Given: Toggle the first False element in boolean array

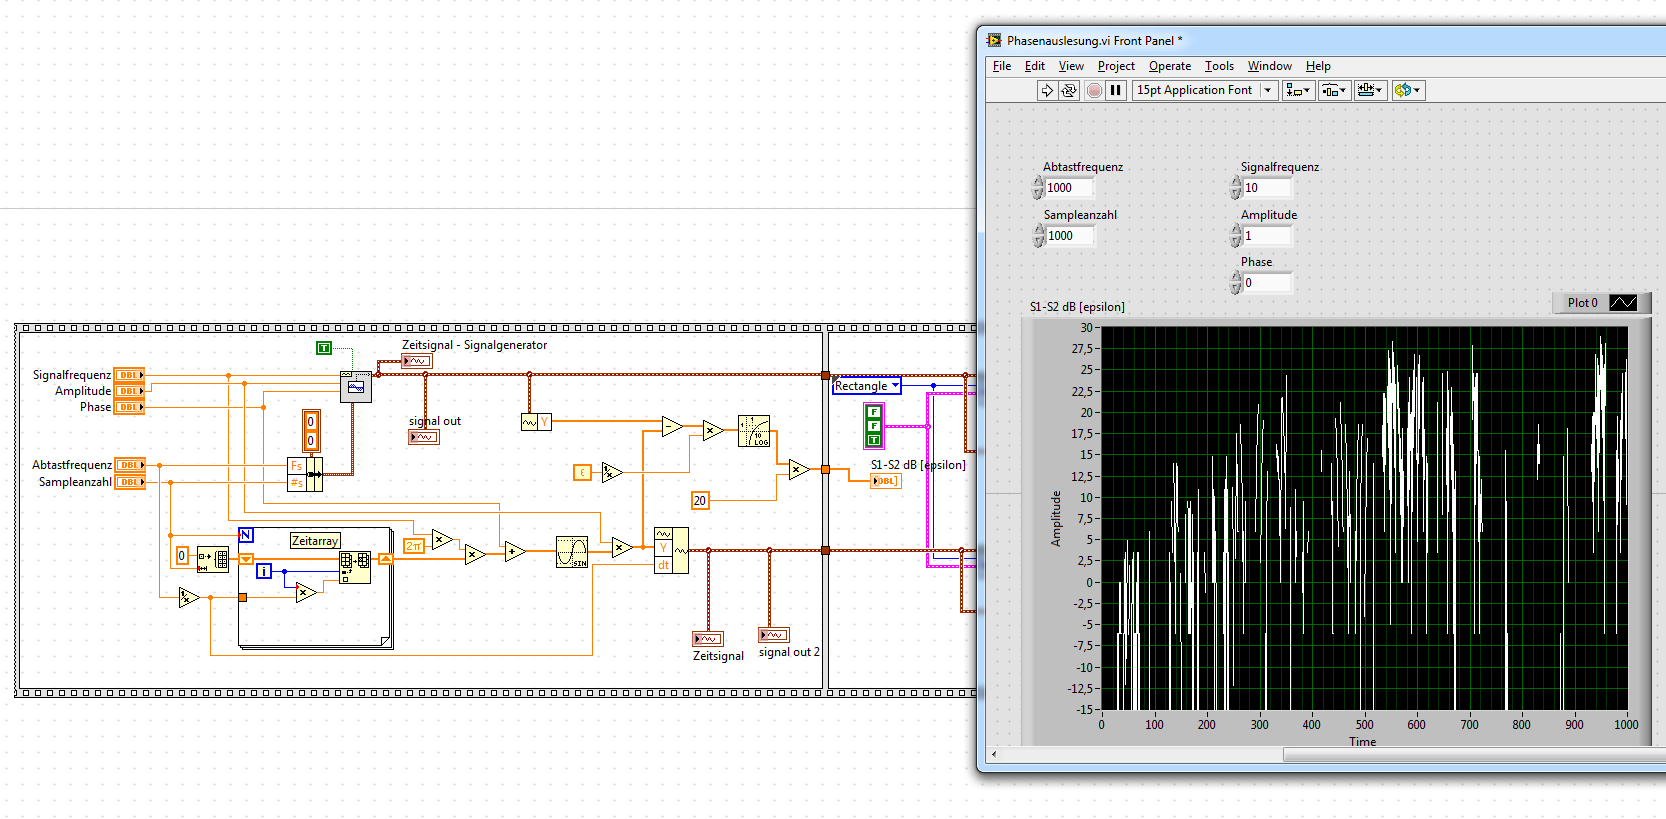Looking at the screenshot, I should [x=874, y=412].
